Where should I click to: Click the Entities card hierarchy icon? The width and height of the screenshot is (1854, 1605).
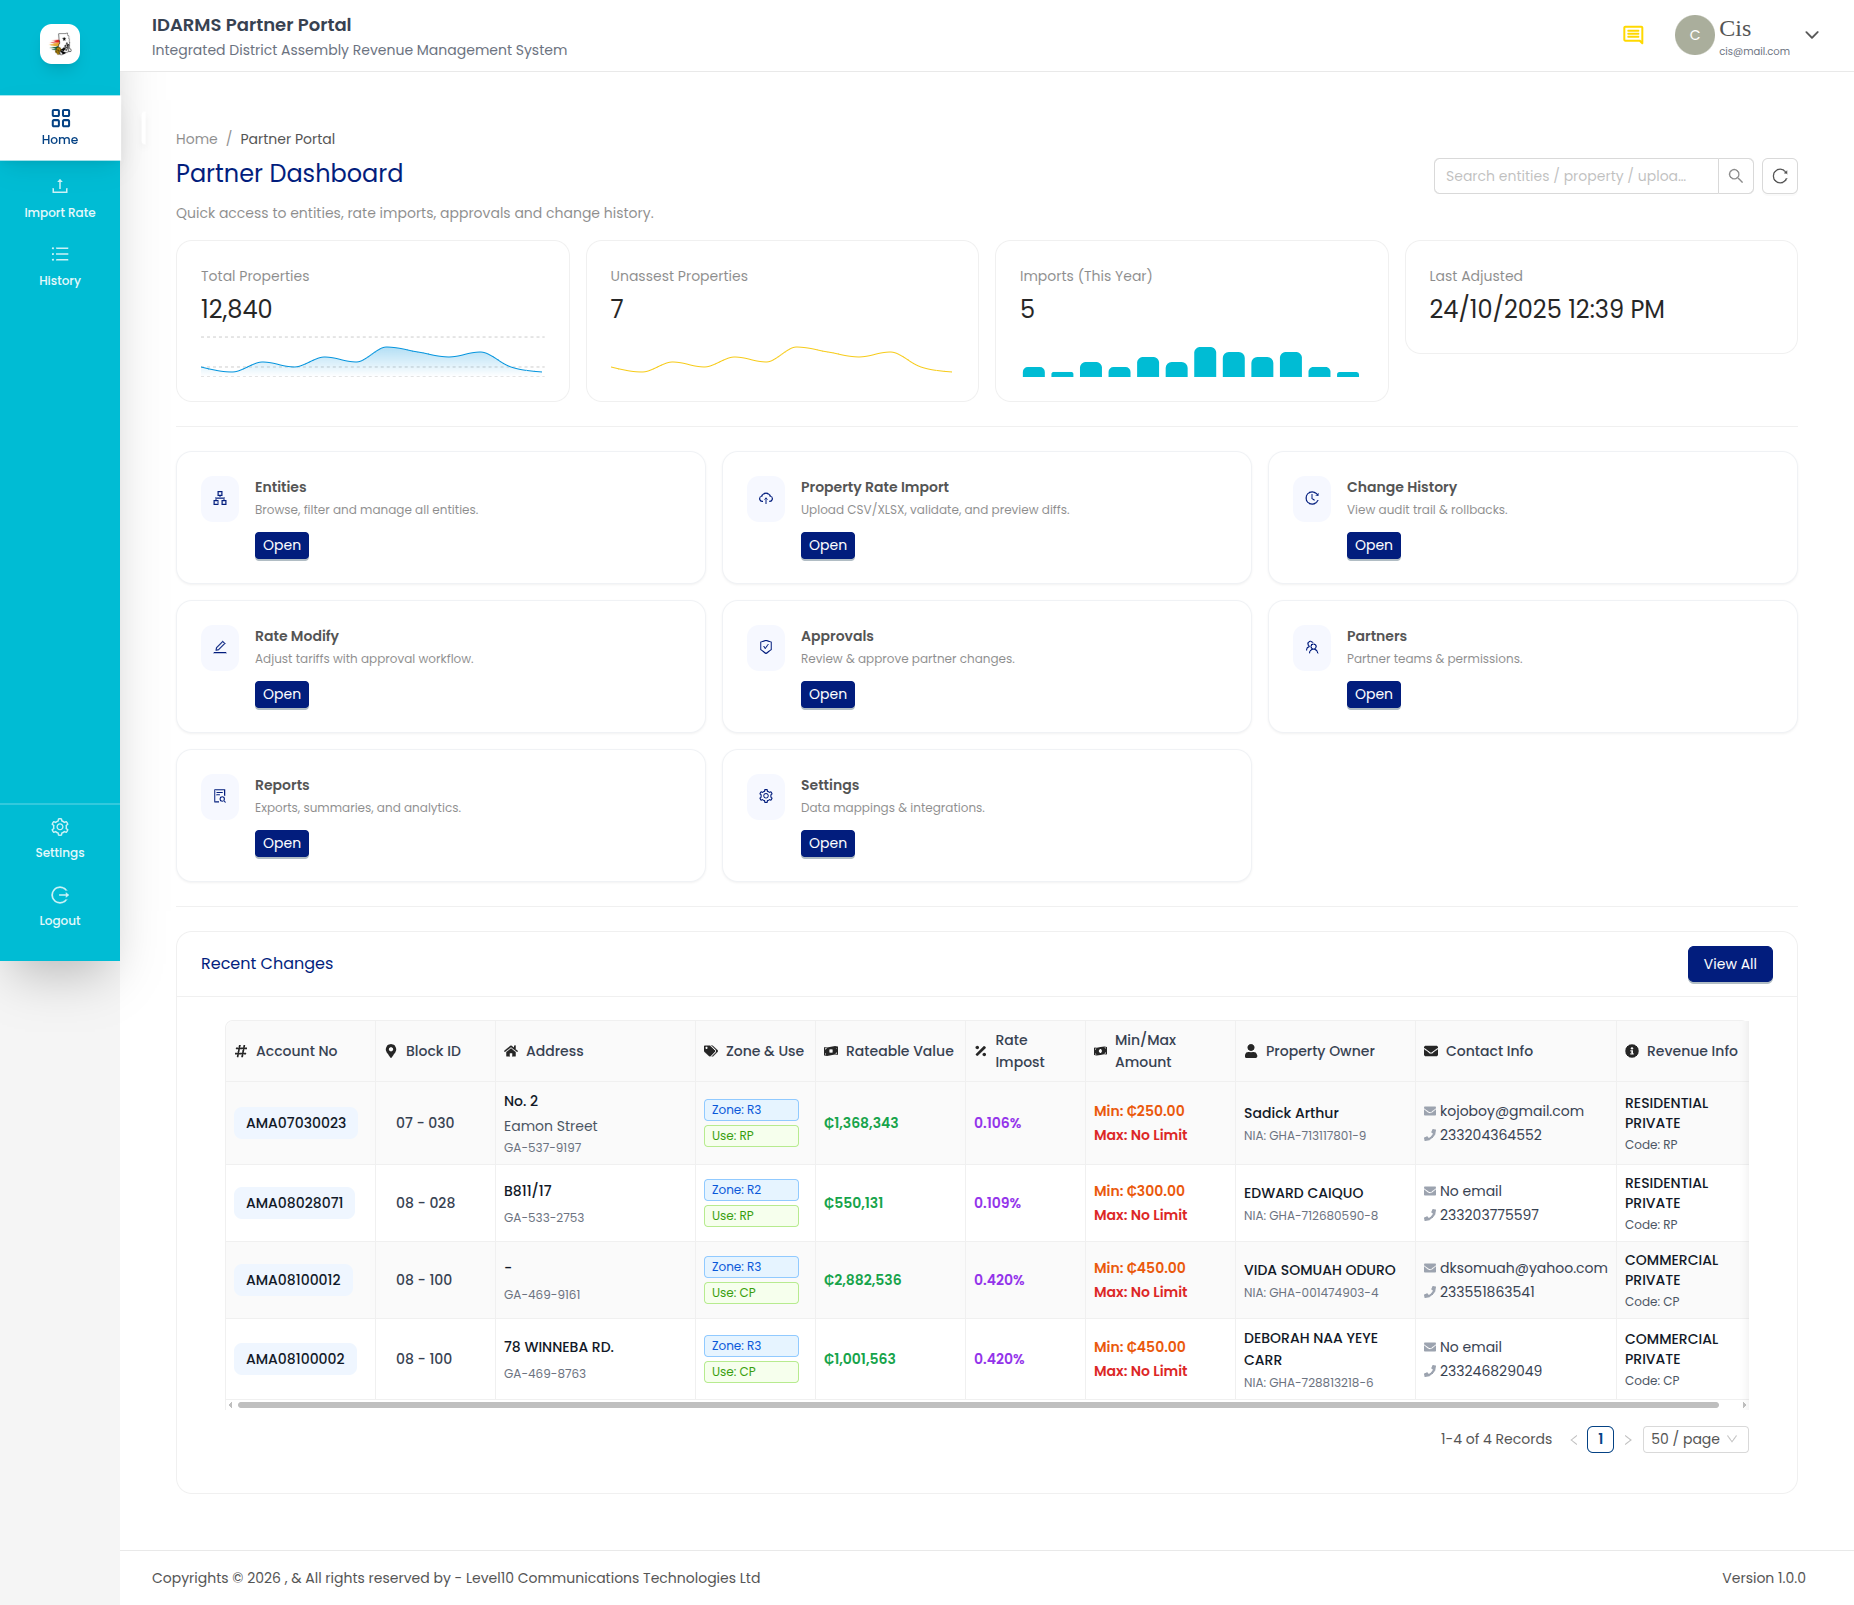pos(220,498)
